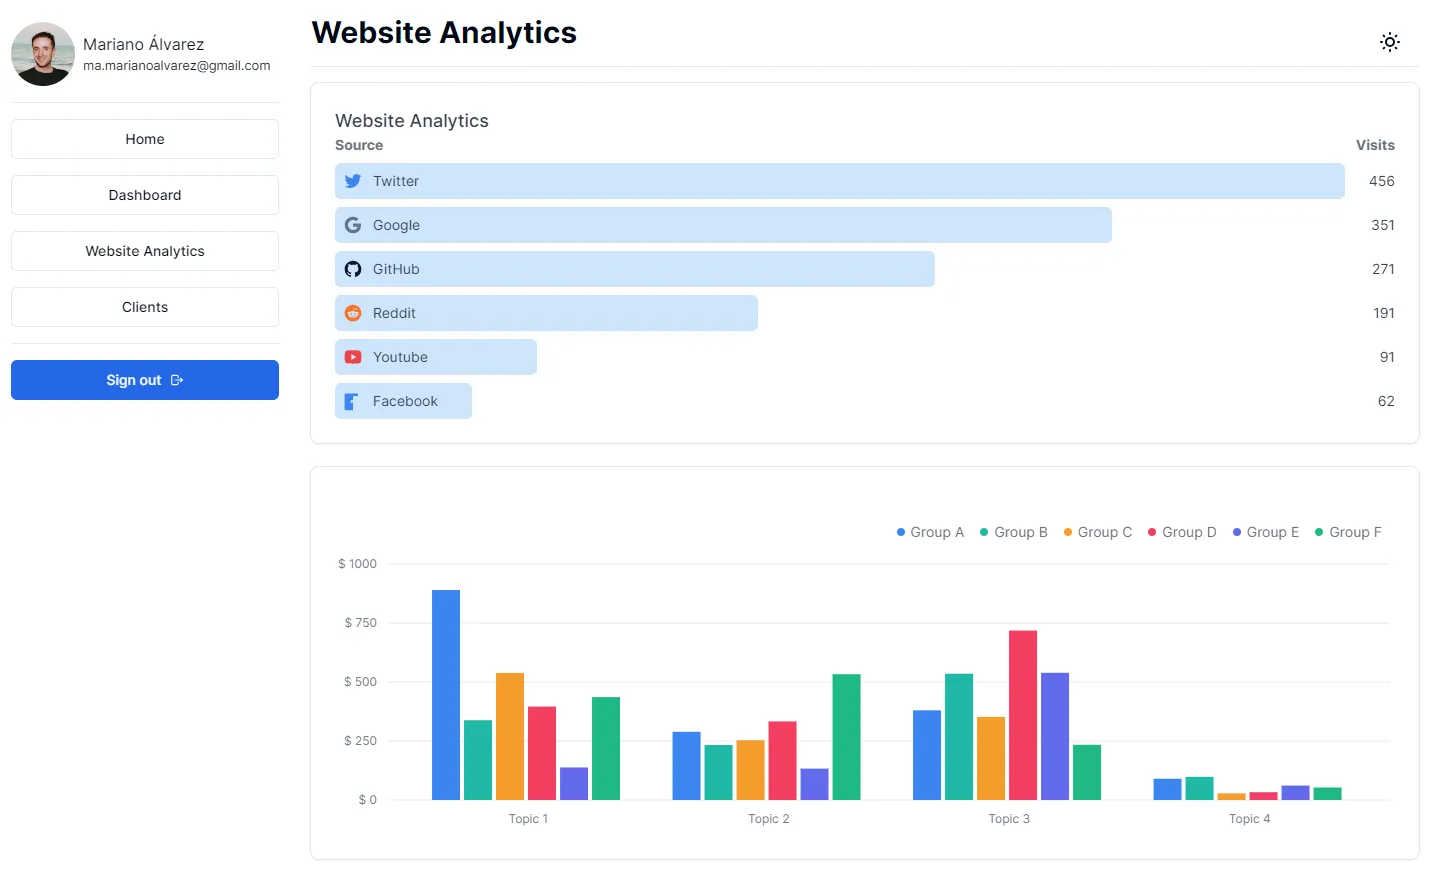Open the Clients page
This screenshot has height=873, width=1434.
[x=145, y=307]
